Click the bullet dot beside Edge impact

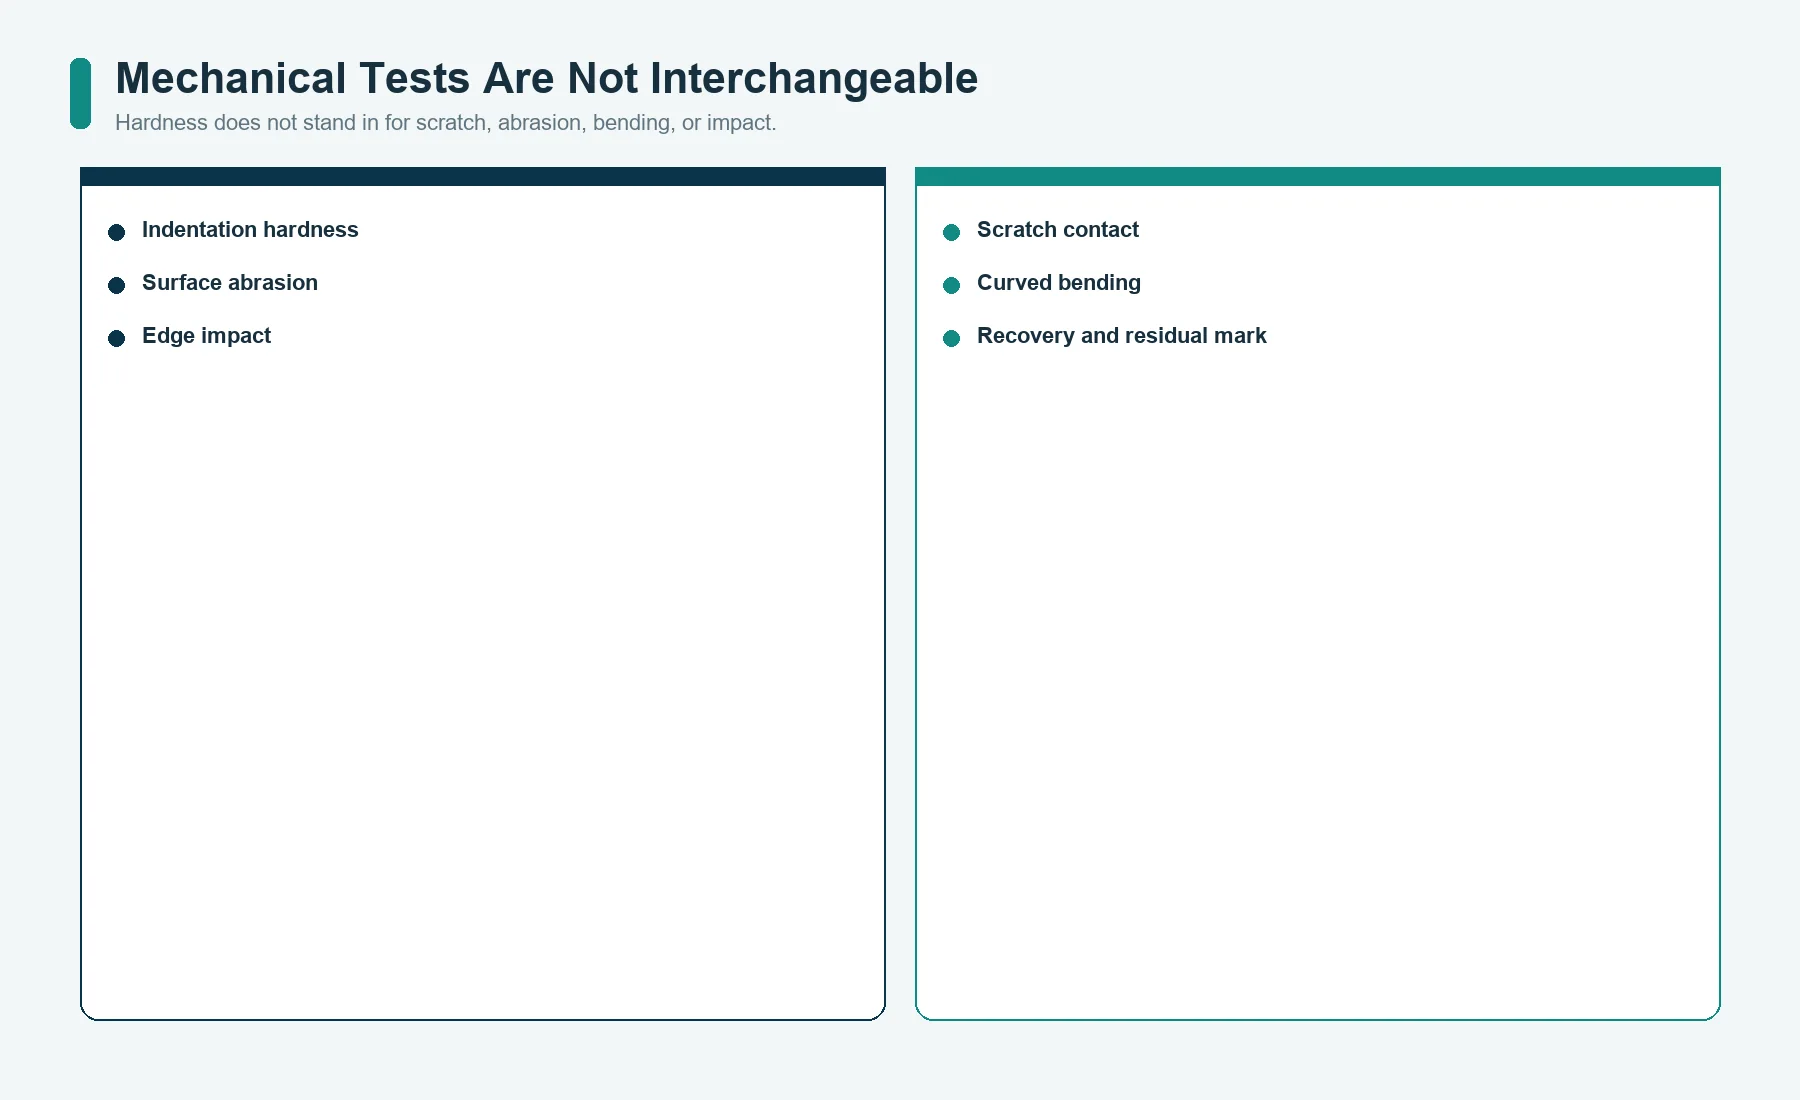click(116, 338)
